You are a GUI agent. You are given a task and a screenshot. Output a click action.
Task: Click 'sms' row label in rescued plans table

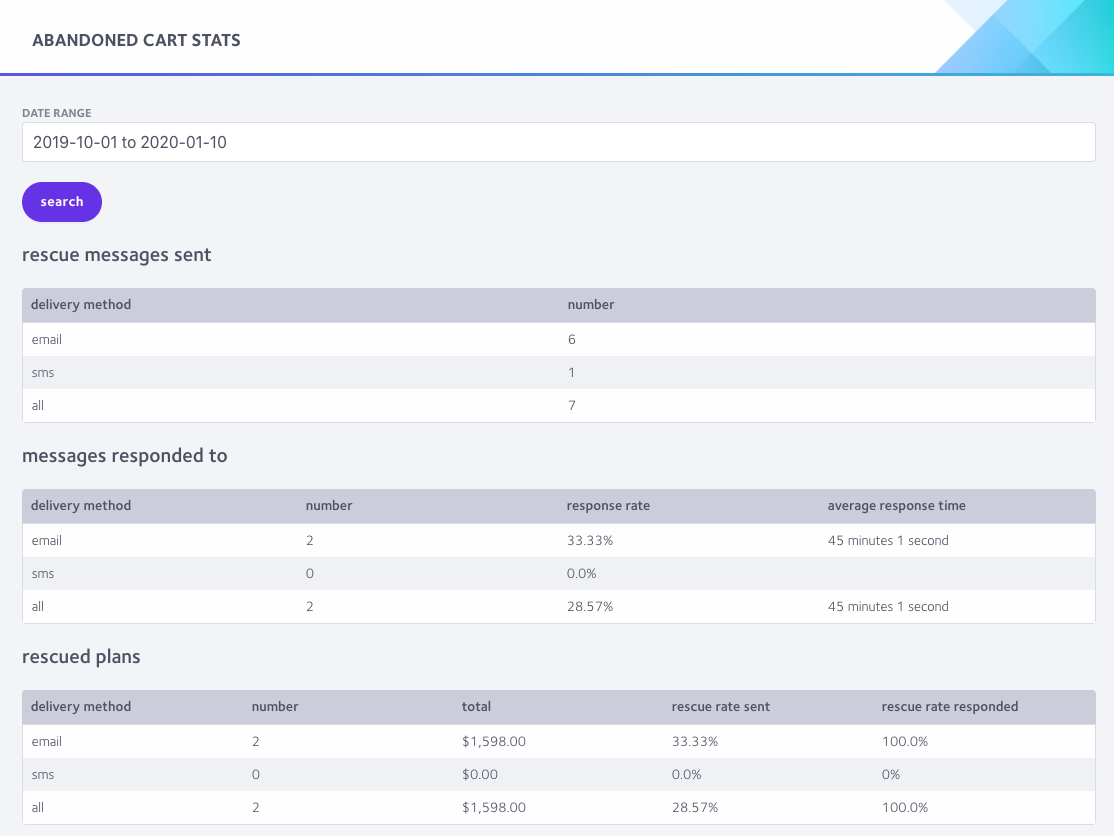click(43, 774)
